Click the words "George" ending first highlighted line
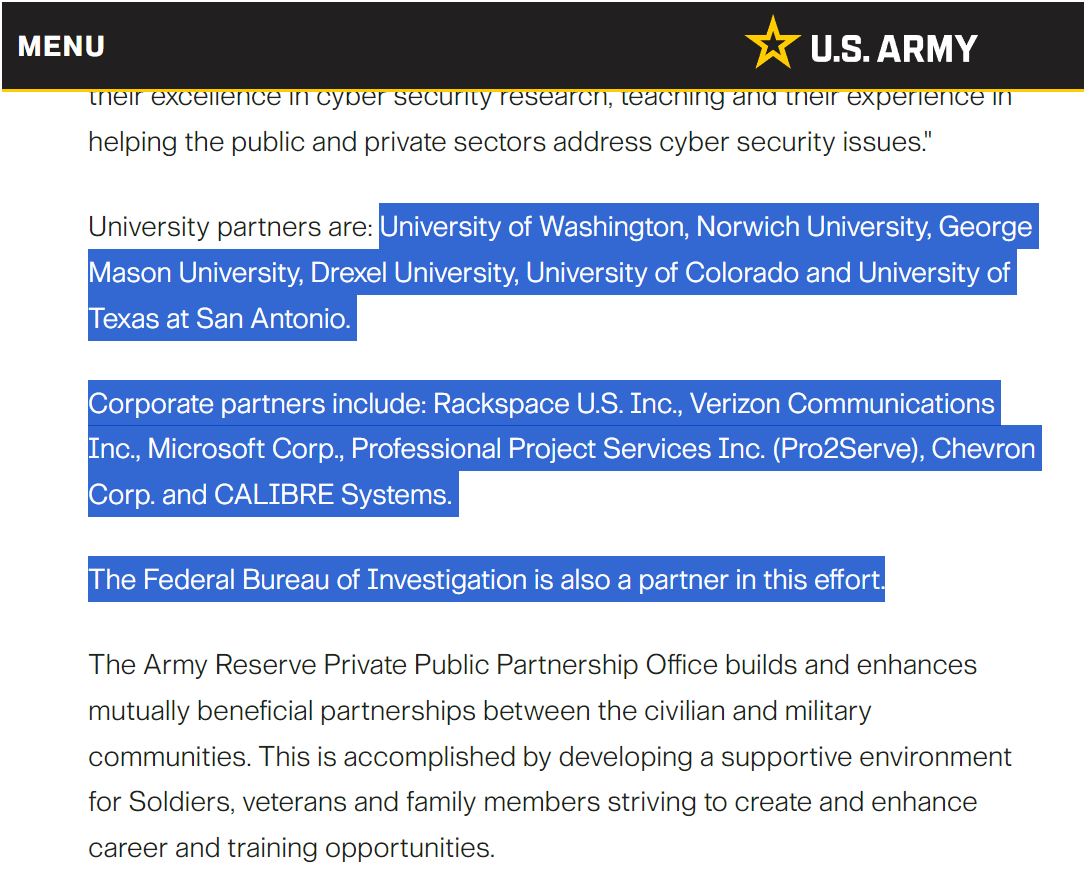1086x875 pixels. click(985, 227)
